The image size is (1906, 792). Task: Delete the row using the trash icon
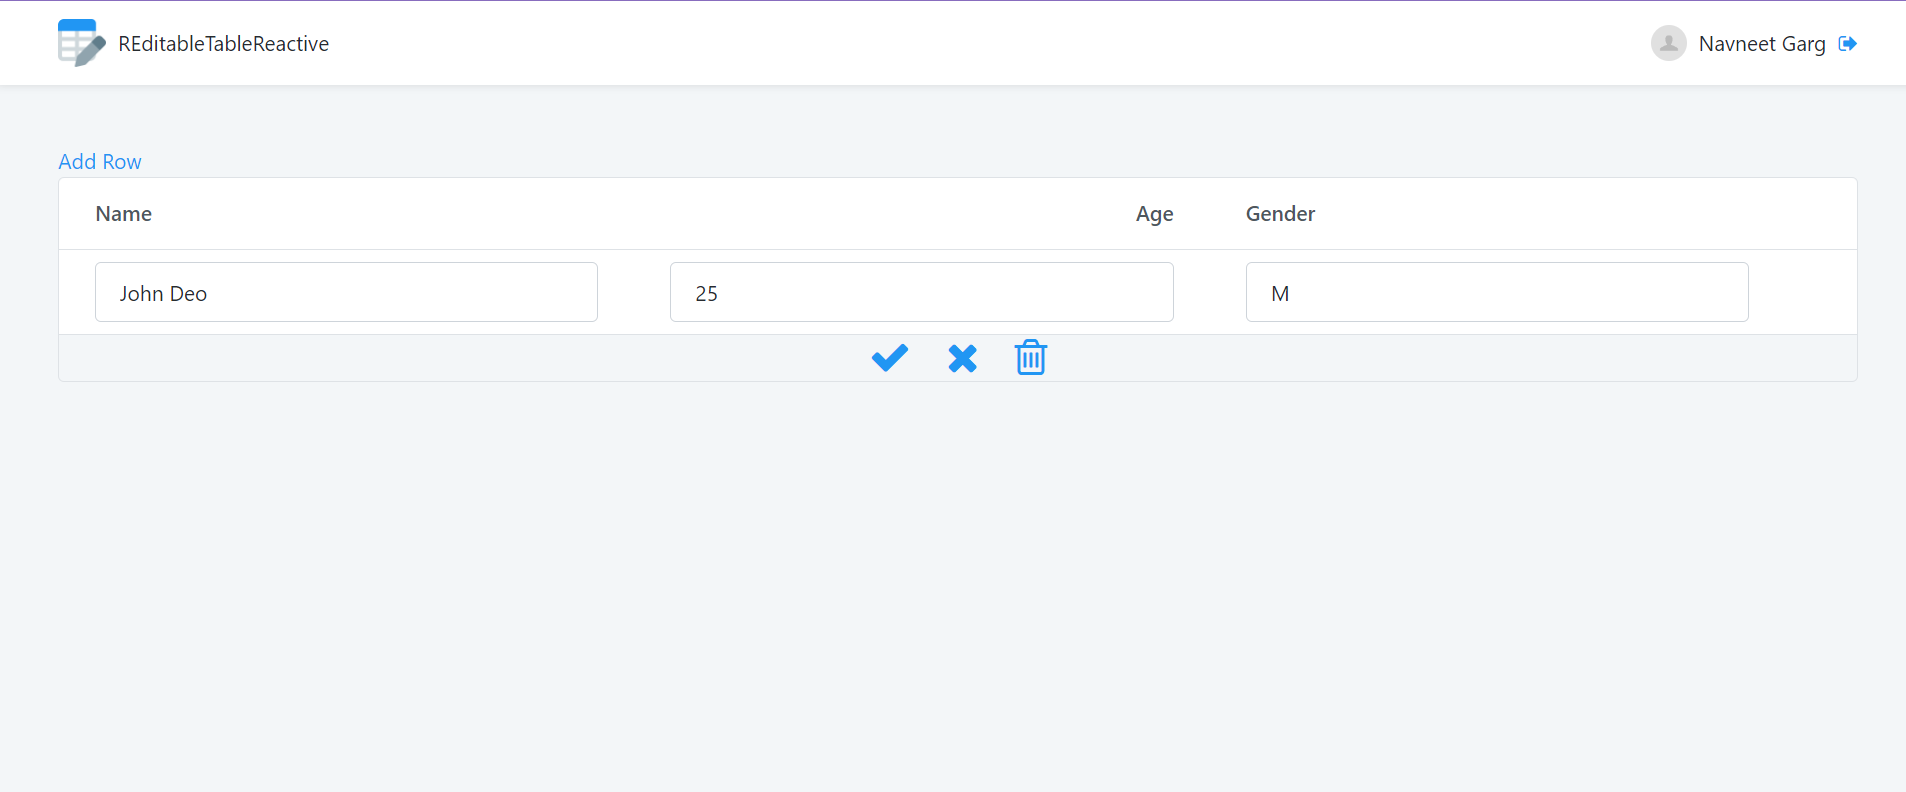tap(1030, 357)
